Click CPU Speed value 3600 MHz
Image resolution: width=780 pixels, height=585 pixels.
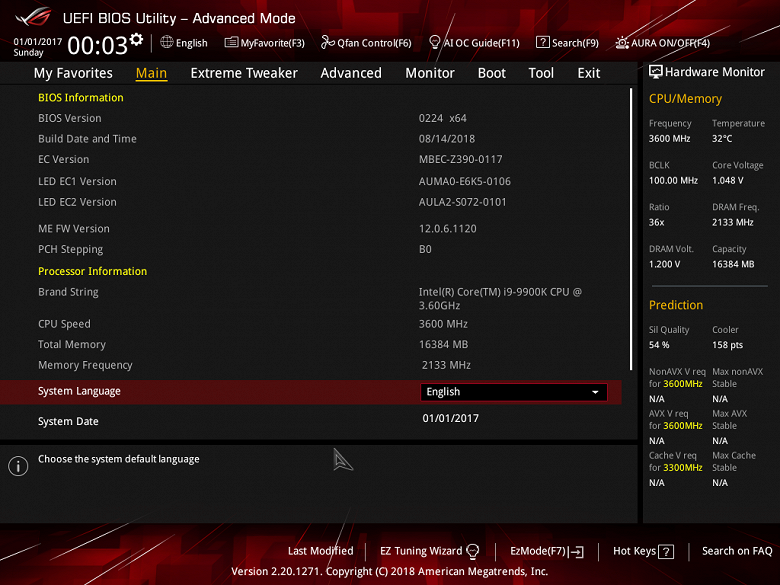443,324
